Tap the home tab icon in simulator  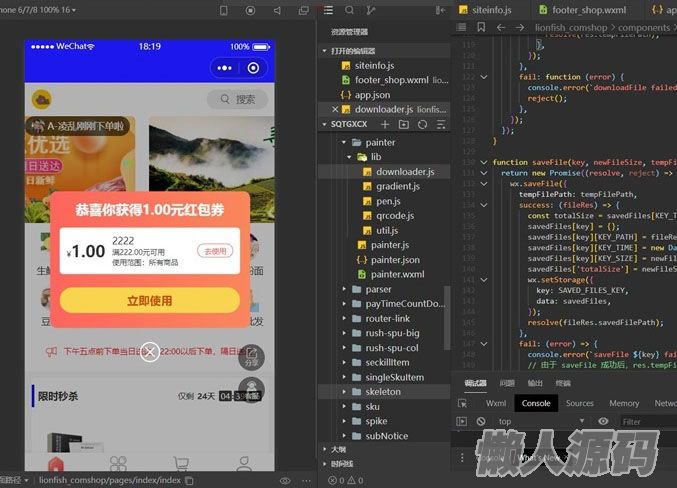[x=56, y=466]
